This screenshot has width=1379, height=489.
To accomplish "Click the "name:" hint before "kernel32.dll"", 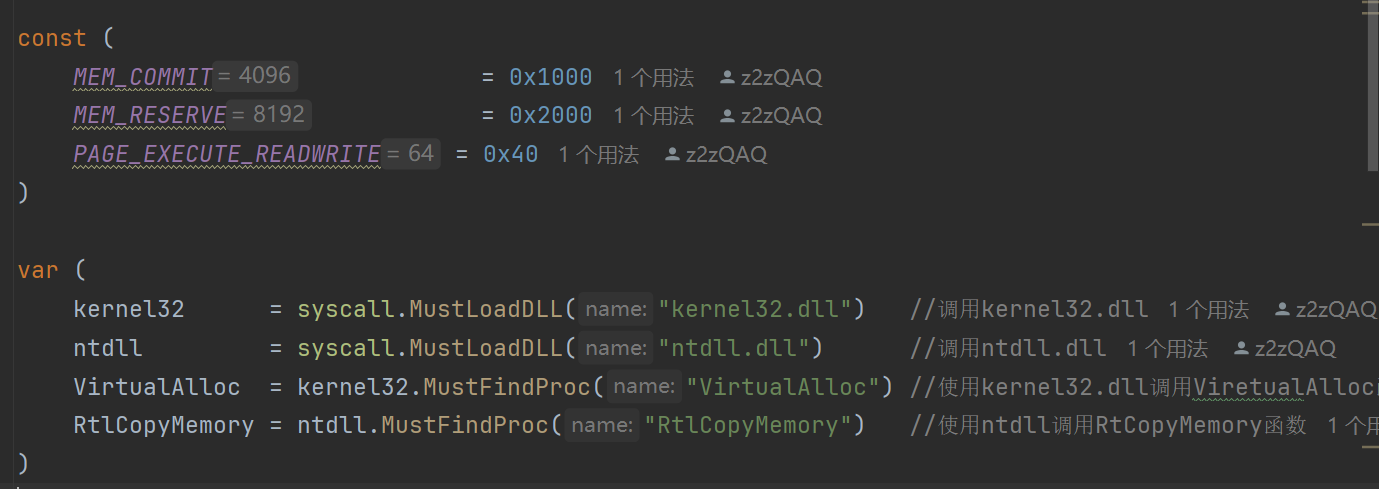I will [617, 309].
